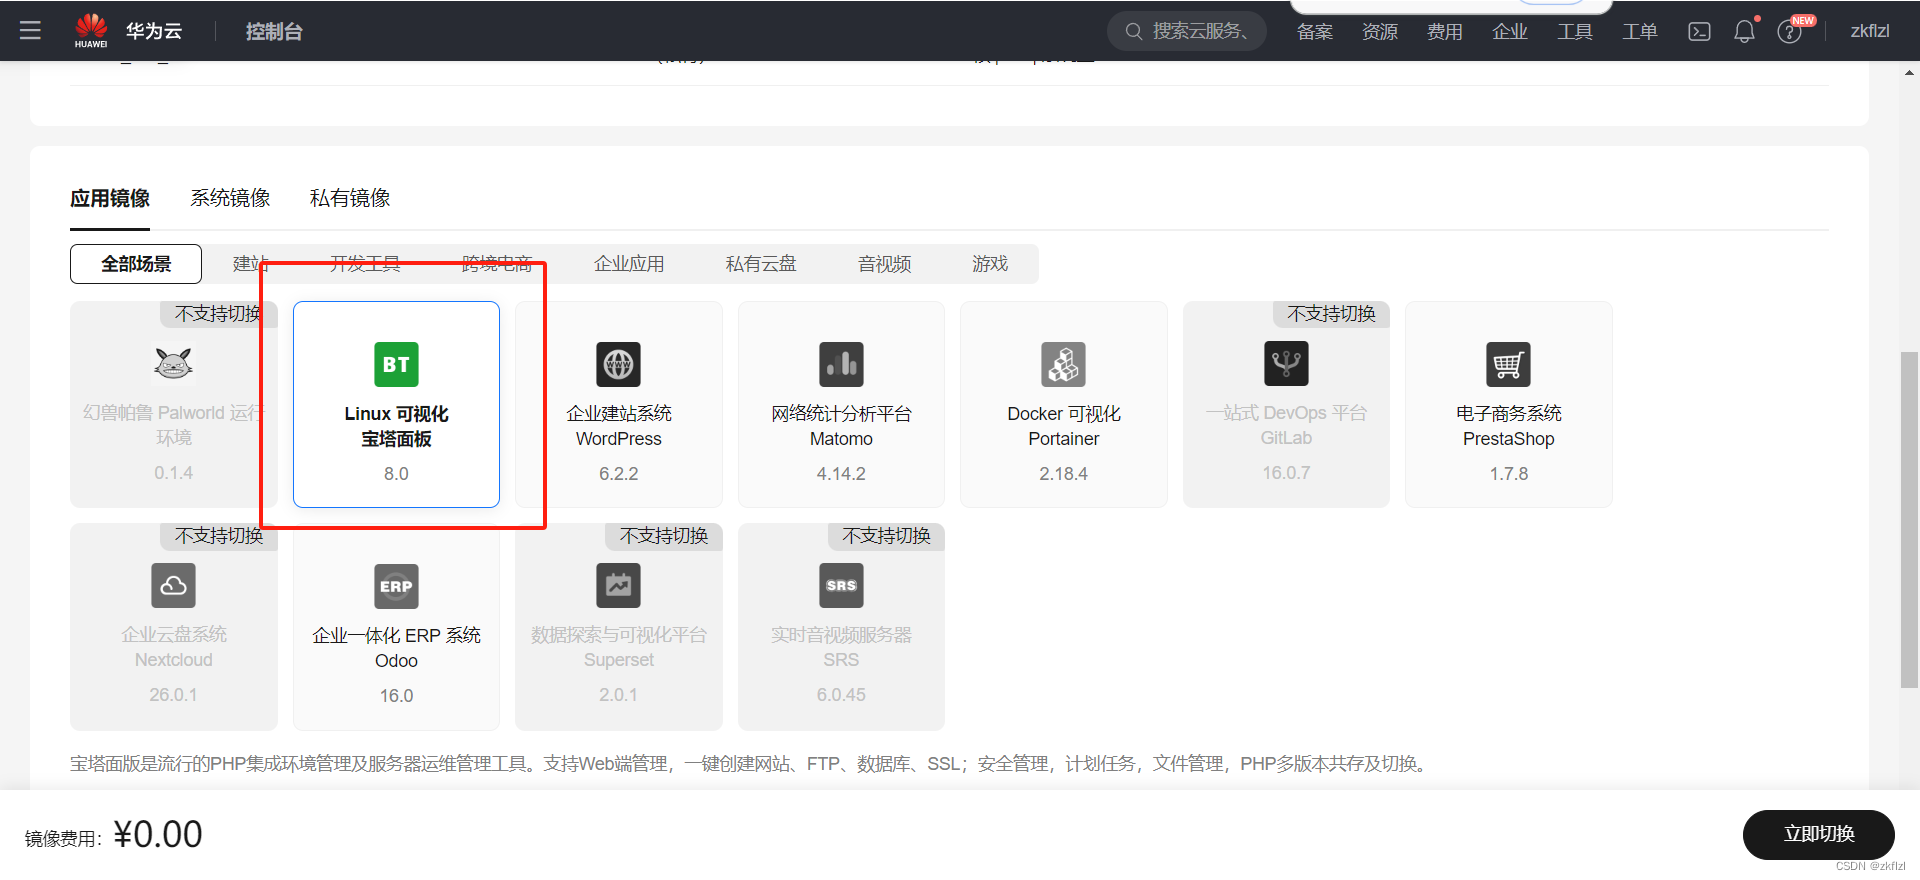Screen dimensions: 1920x880
Task: Click the 华为云 brand text
Action: pos(154,32)
